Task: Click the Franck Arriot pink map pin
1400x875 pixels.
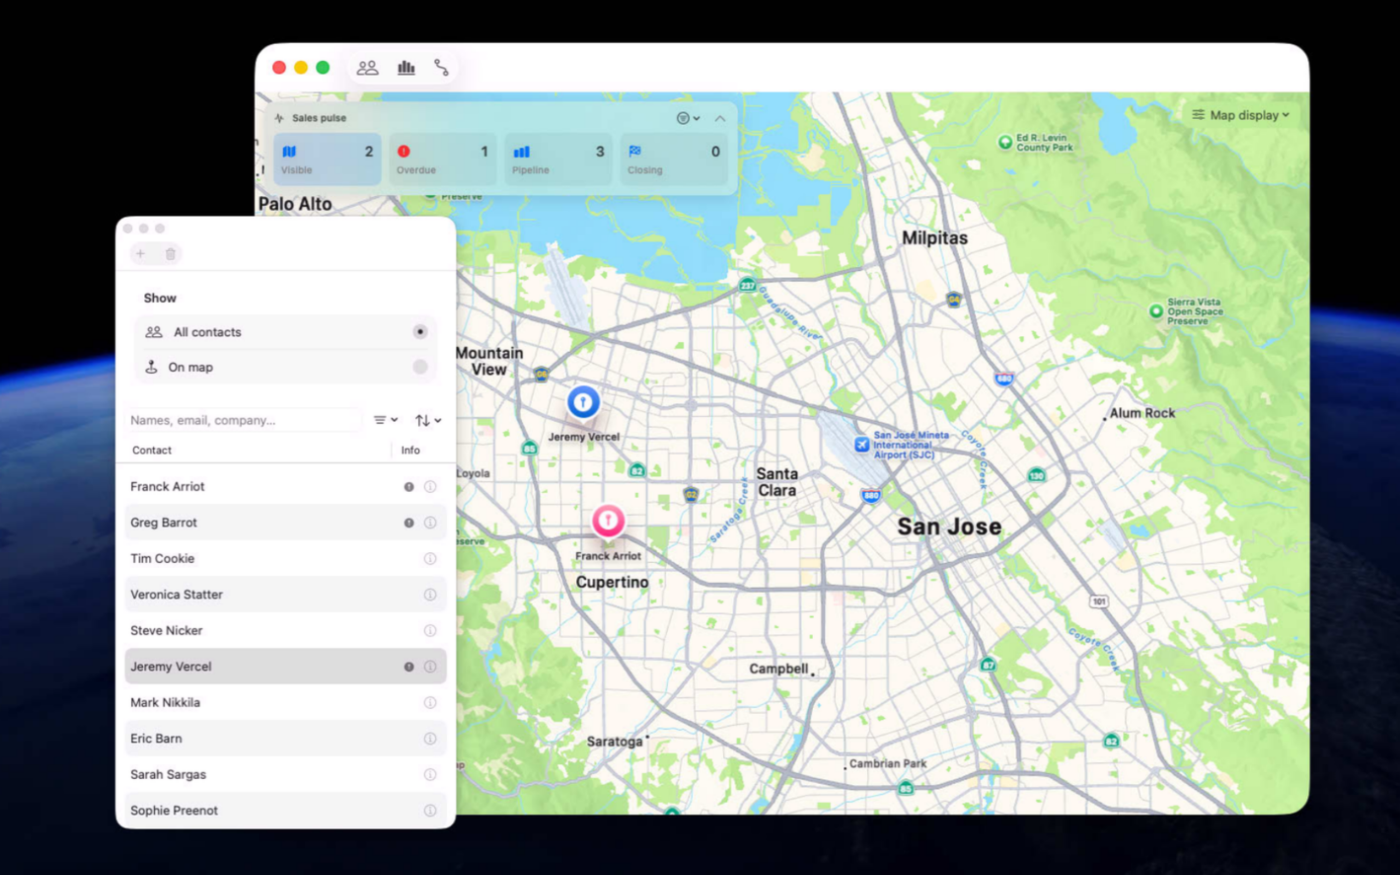Action: coord(608,521)
